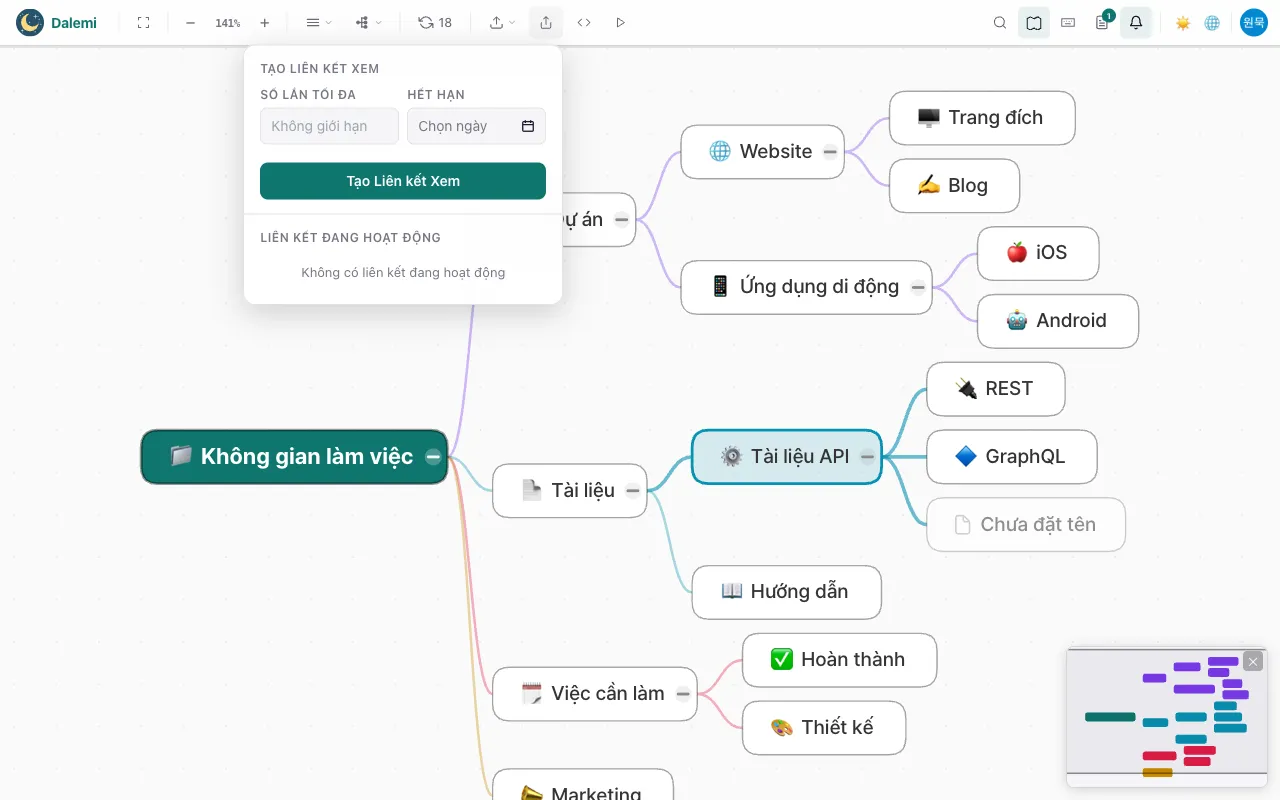Image resolution: width=1280 pixels, height=800 pixels.
Task: Close the minimap with its X
Action: (x=1253, y=662)
